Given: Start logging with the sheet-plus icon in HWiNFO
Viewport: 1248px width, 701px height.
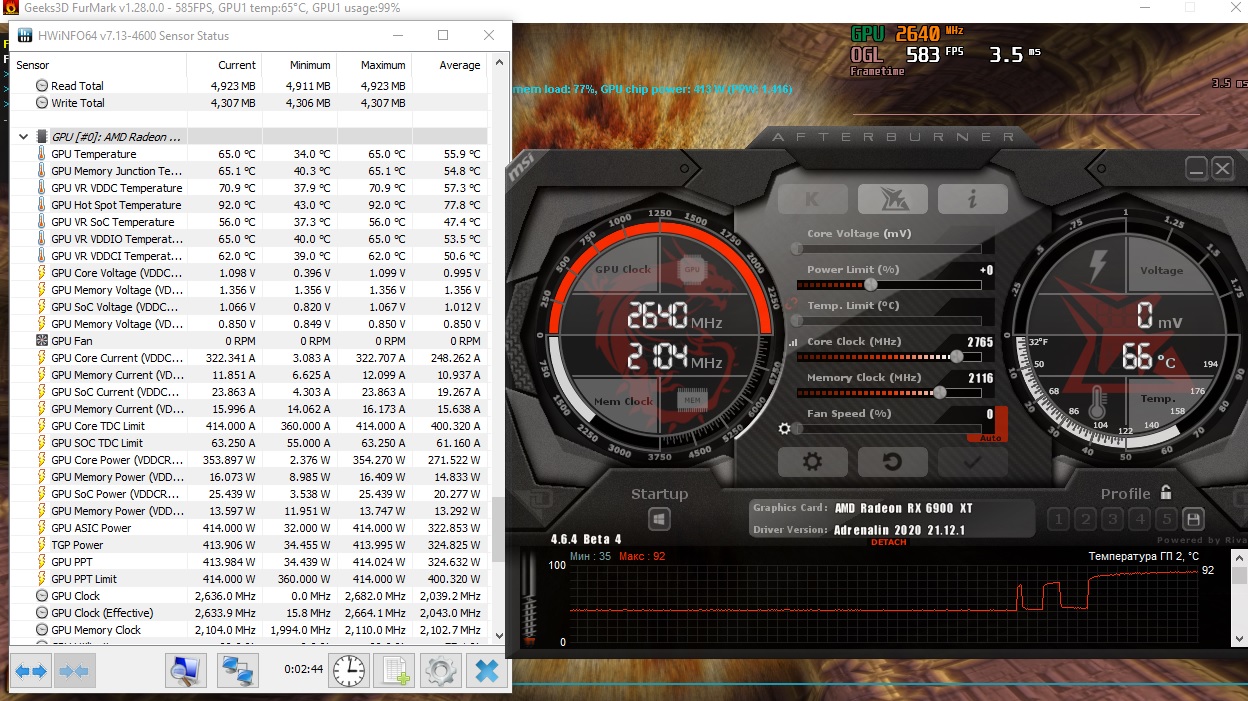Looking at the screenshot, I should (394, 671).
